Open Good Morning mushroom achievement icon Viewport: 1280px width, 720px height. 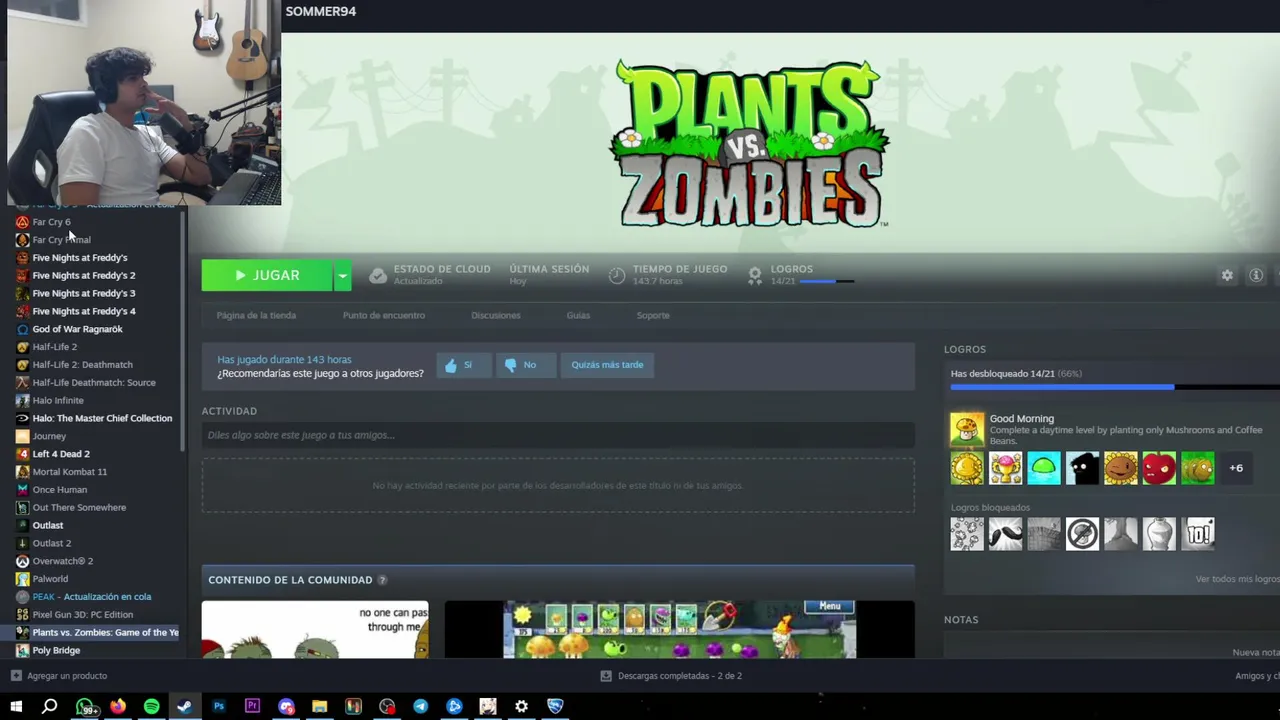(x=967, y=430)
